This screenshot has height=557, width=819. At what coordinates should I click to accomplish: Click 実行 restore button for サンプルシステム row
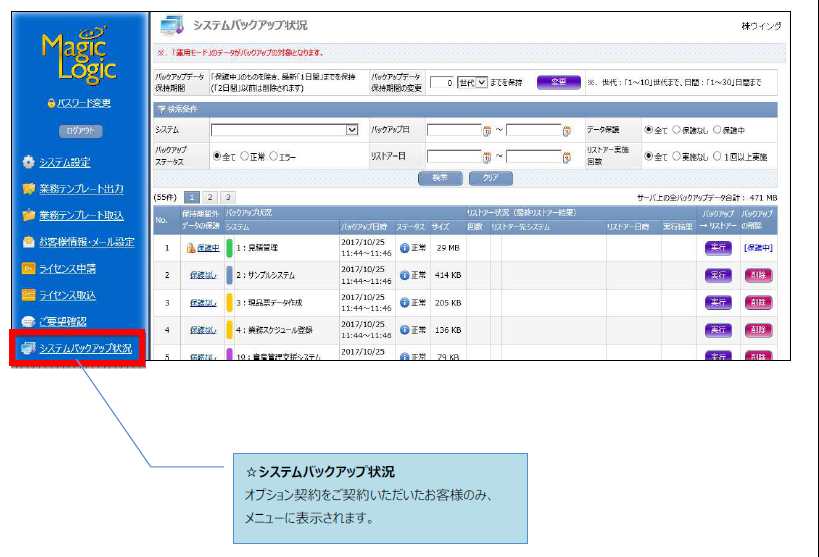[x=718, y=275]
